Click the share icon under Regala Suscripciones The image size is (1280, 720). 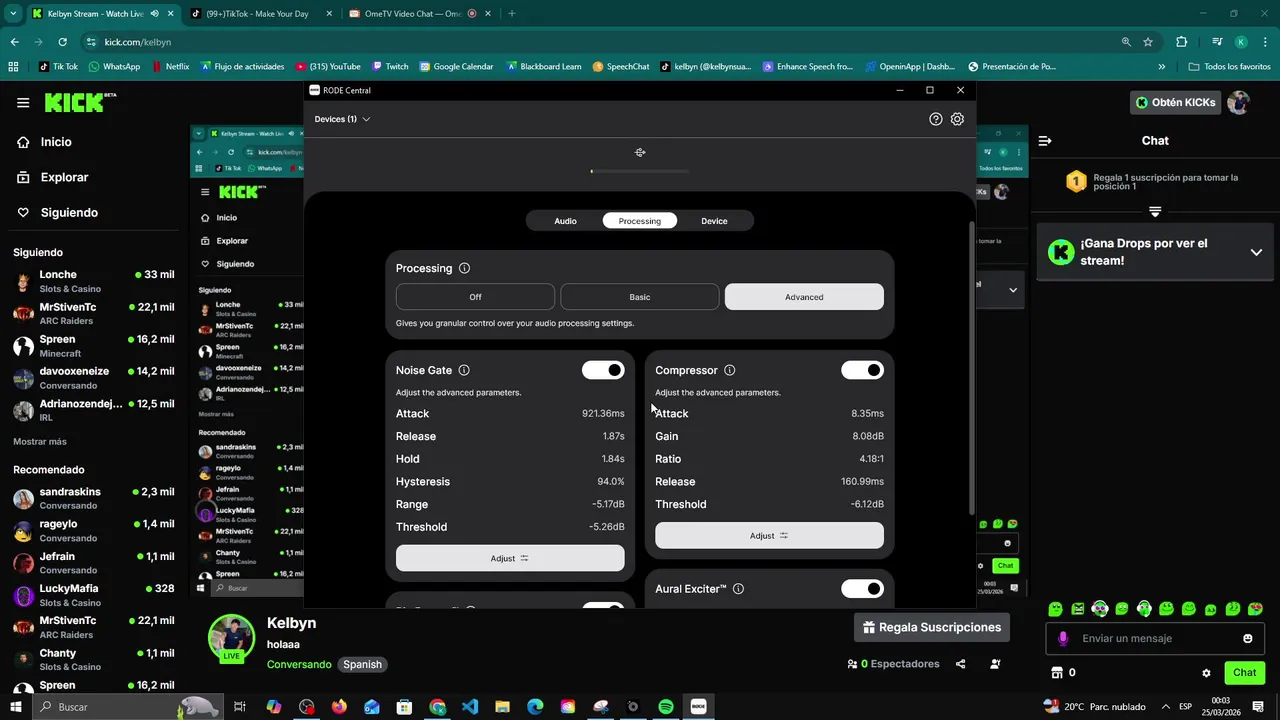961,664
